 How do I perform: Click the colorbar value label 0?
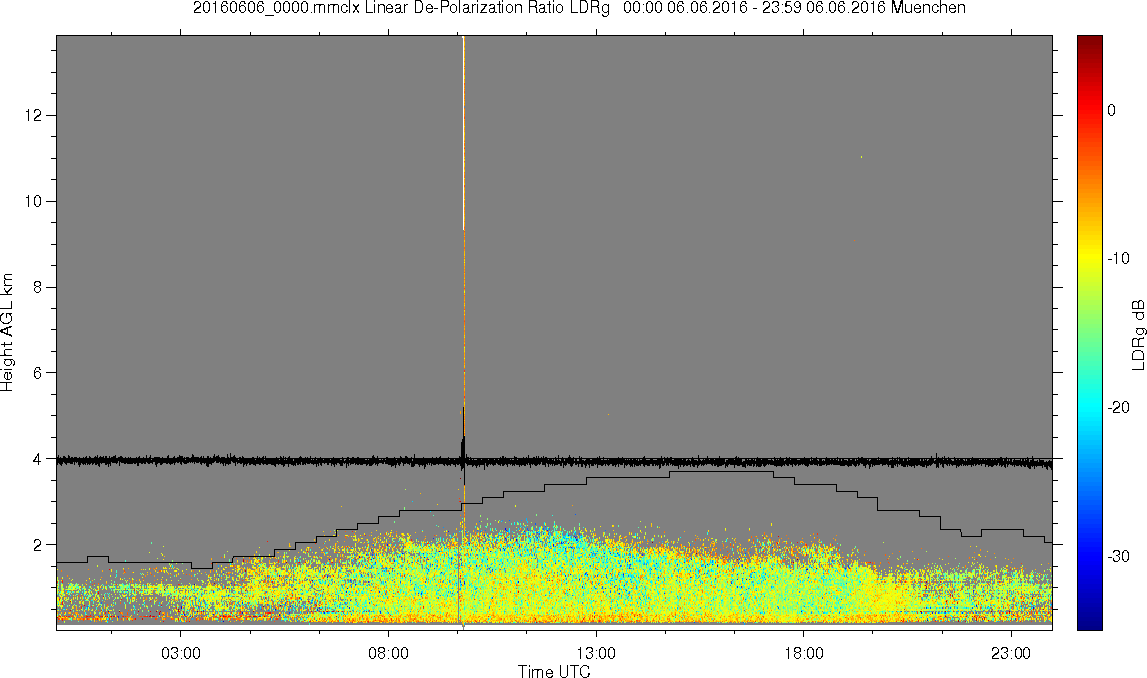[x=1111, y=110]
